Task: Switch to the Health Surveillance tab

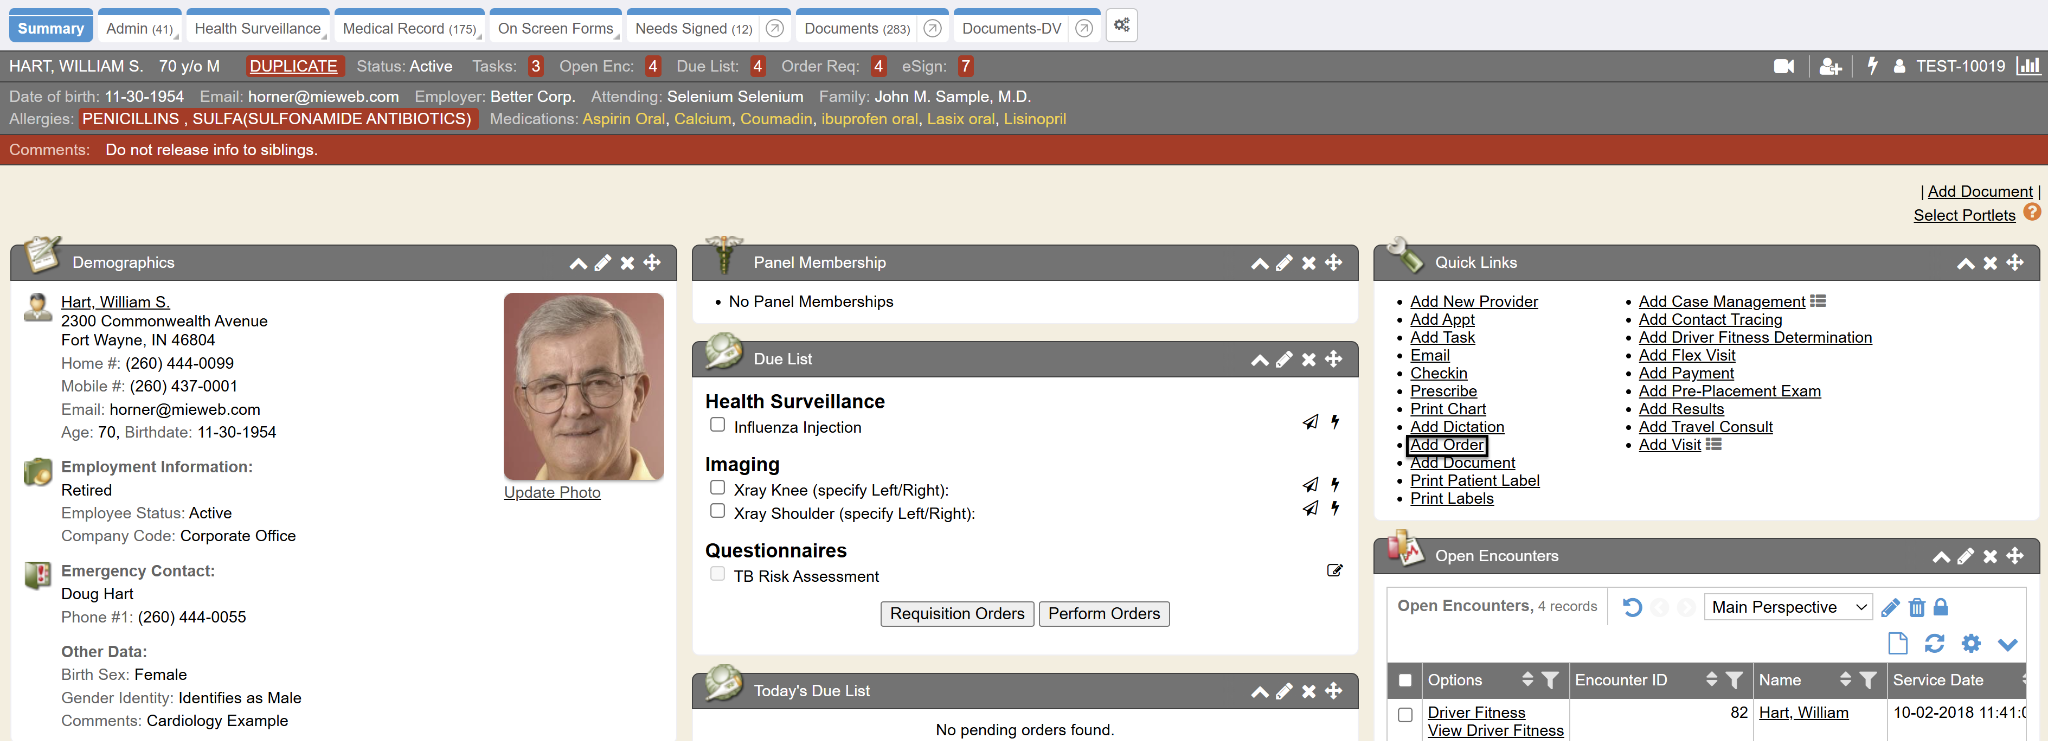Action: click(x=258, y=28)
